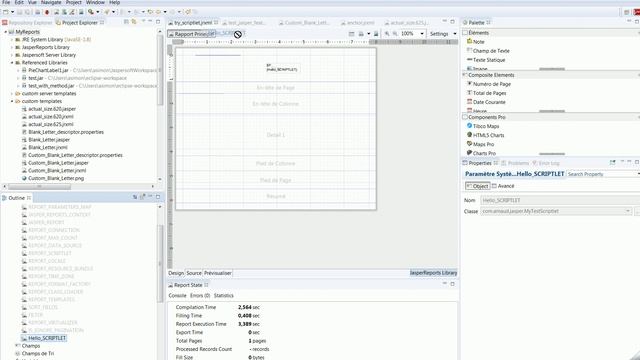640x360 pixels.
Task: Expand the custom server templates folder
Action: pos(12,93)
